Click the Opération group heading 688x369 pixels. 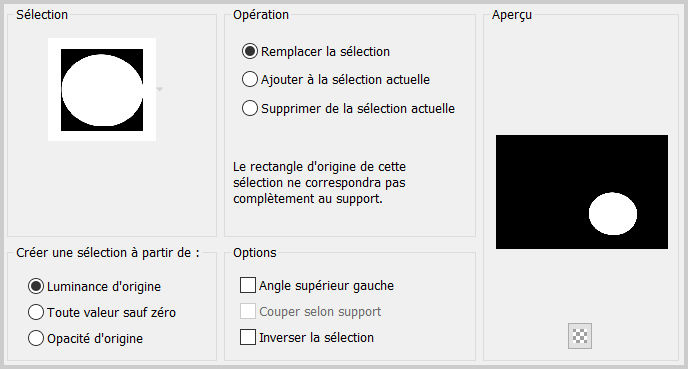[261, 15]
